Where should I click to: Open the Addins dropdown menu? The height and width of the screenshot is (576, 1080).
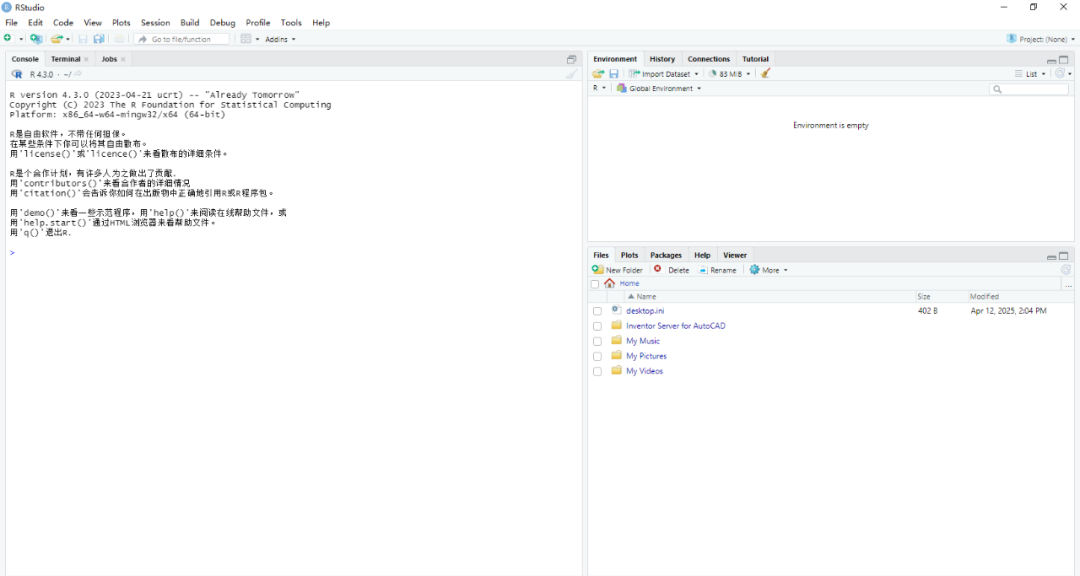(x=280, y=39)
